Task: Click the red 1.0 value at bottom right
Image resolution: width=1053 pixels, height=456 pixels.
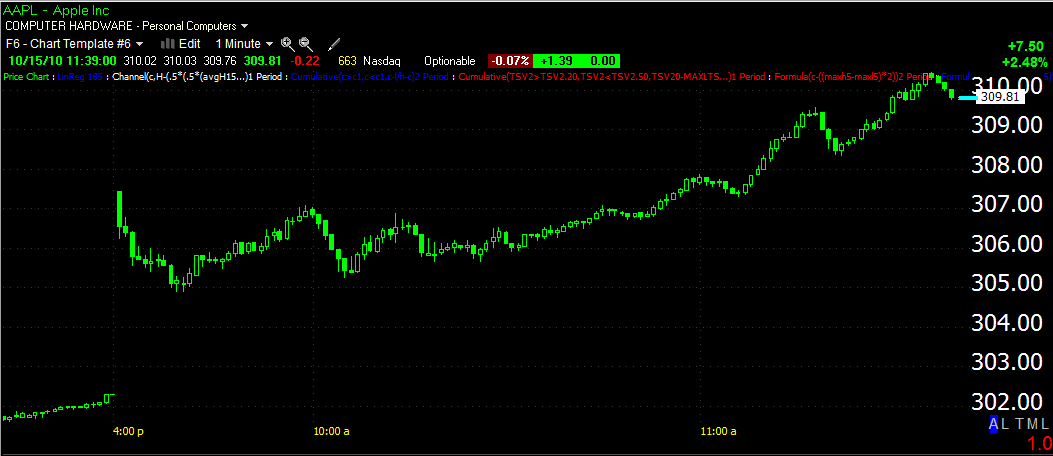Action: [1040, 444]
